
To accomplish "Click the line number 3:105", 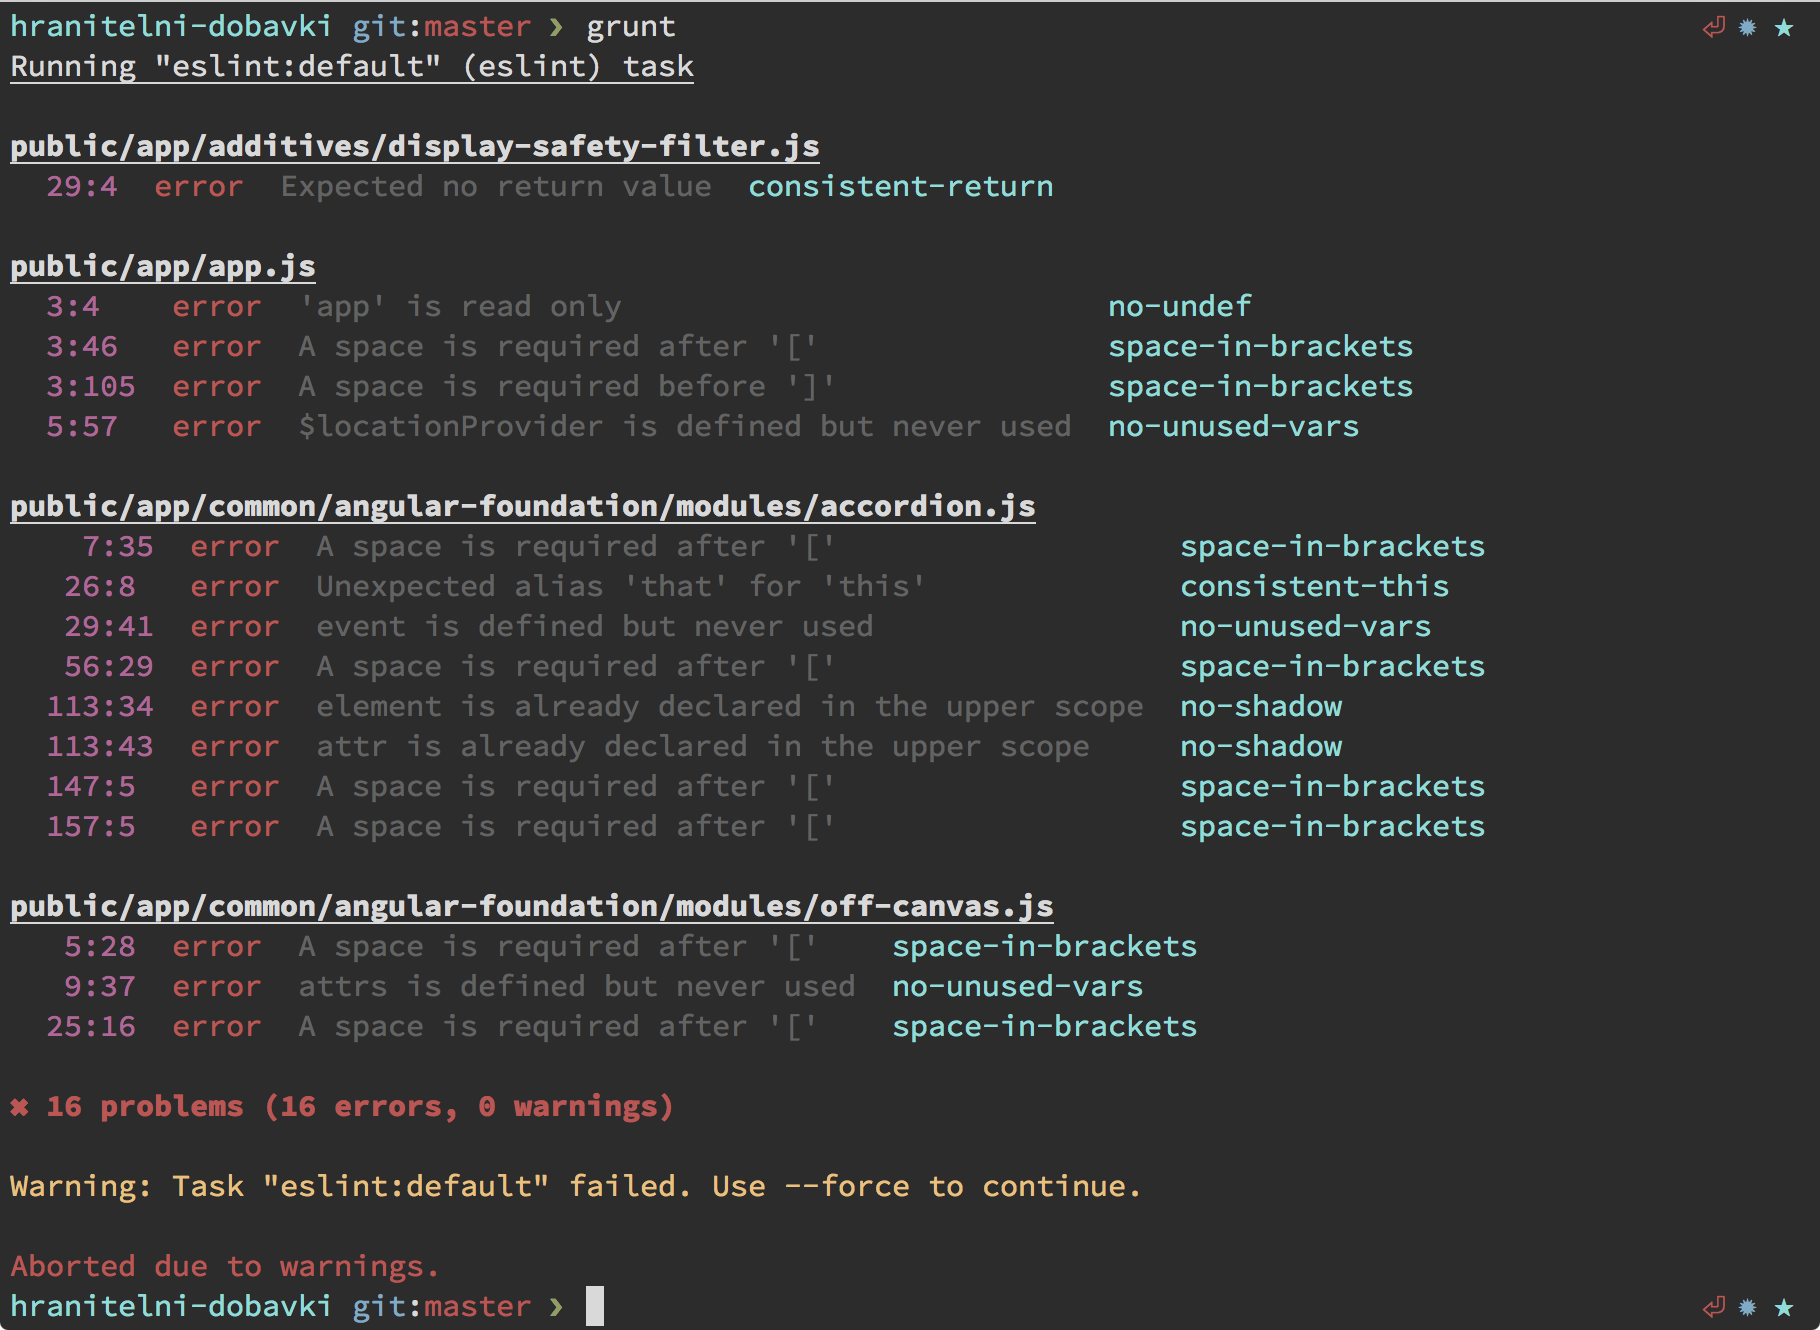I will pyautogui.click(x=91, y=387).
